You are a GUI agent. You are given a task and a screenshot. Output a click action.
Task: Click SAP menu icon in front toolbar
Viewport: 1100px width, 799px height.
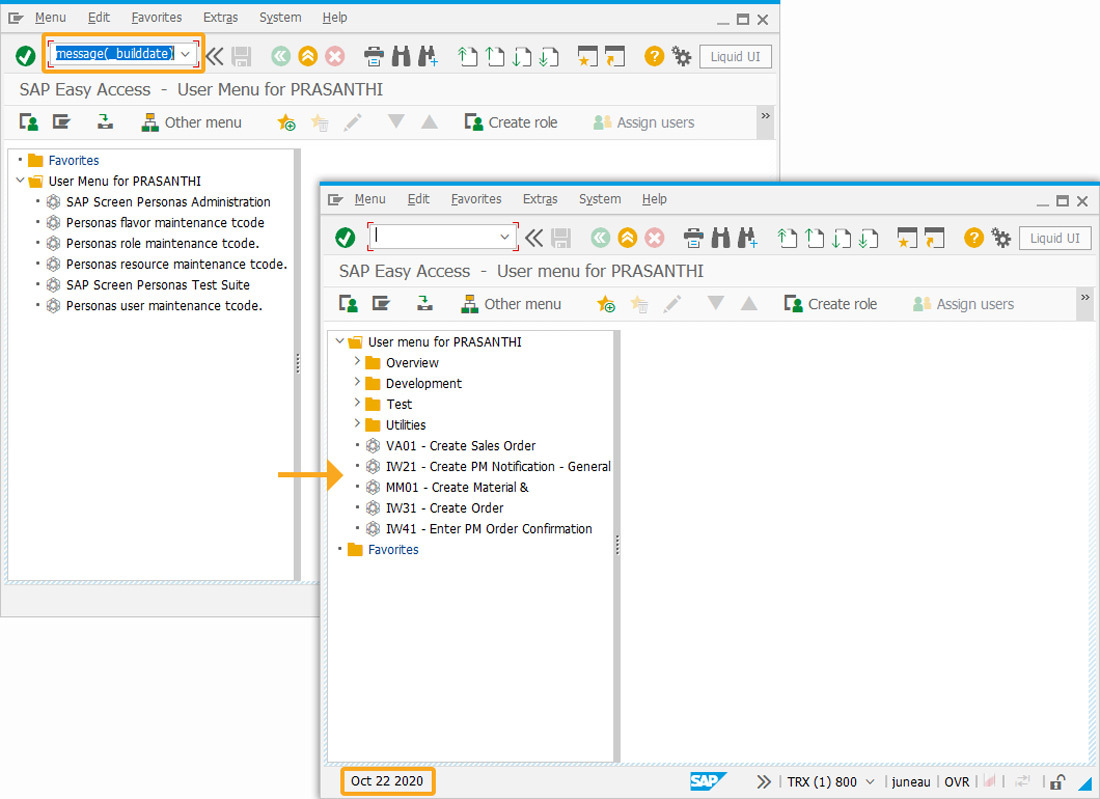(x=381, y=304)
